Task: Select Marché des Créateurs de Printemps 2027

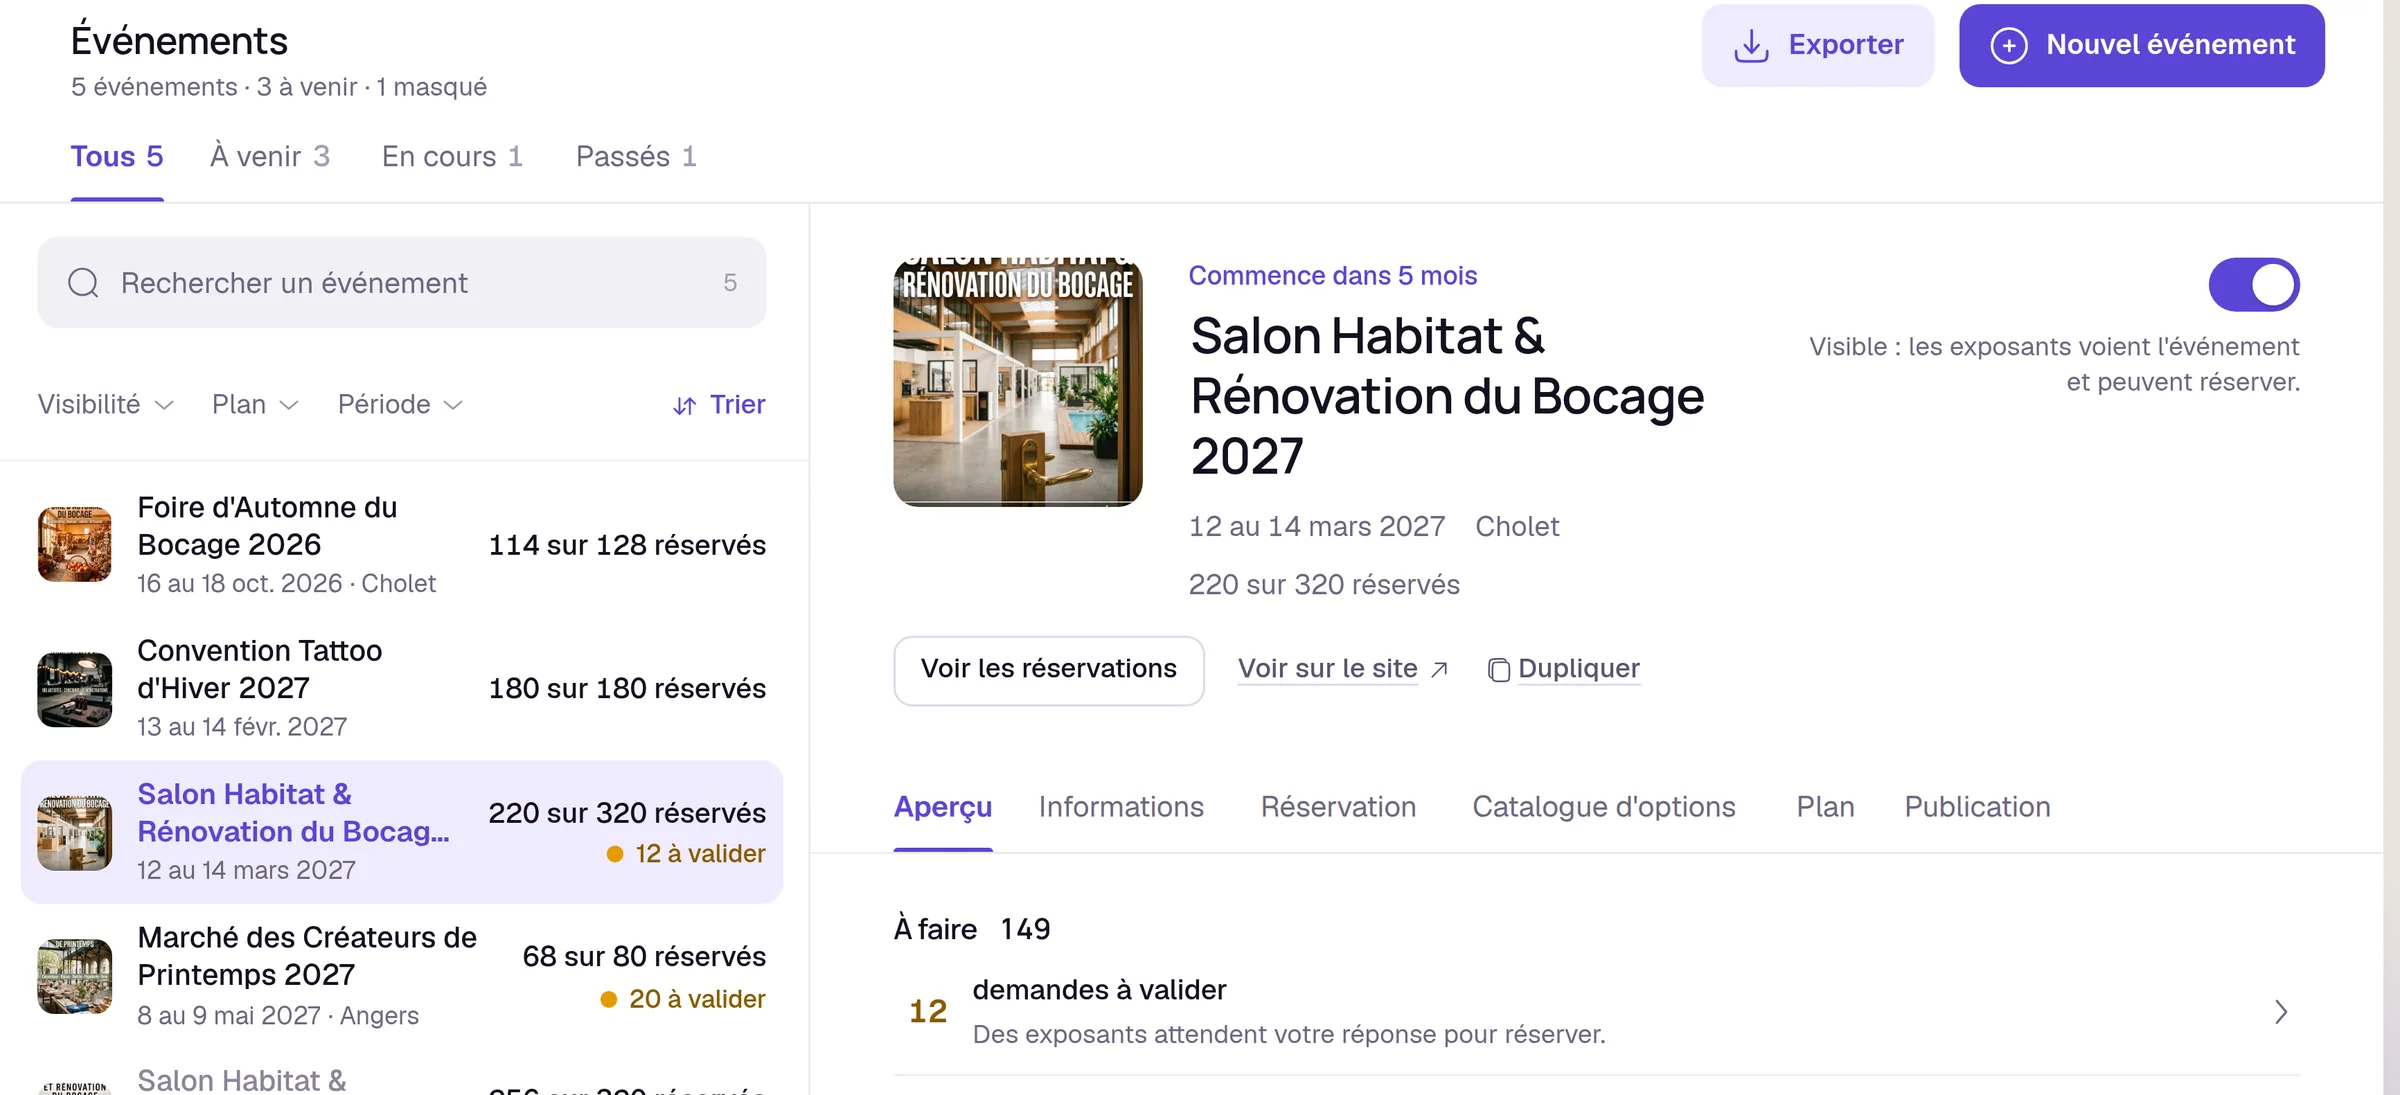Action: [x=402, y=976]
